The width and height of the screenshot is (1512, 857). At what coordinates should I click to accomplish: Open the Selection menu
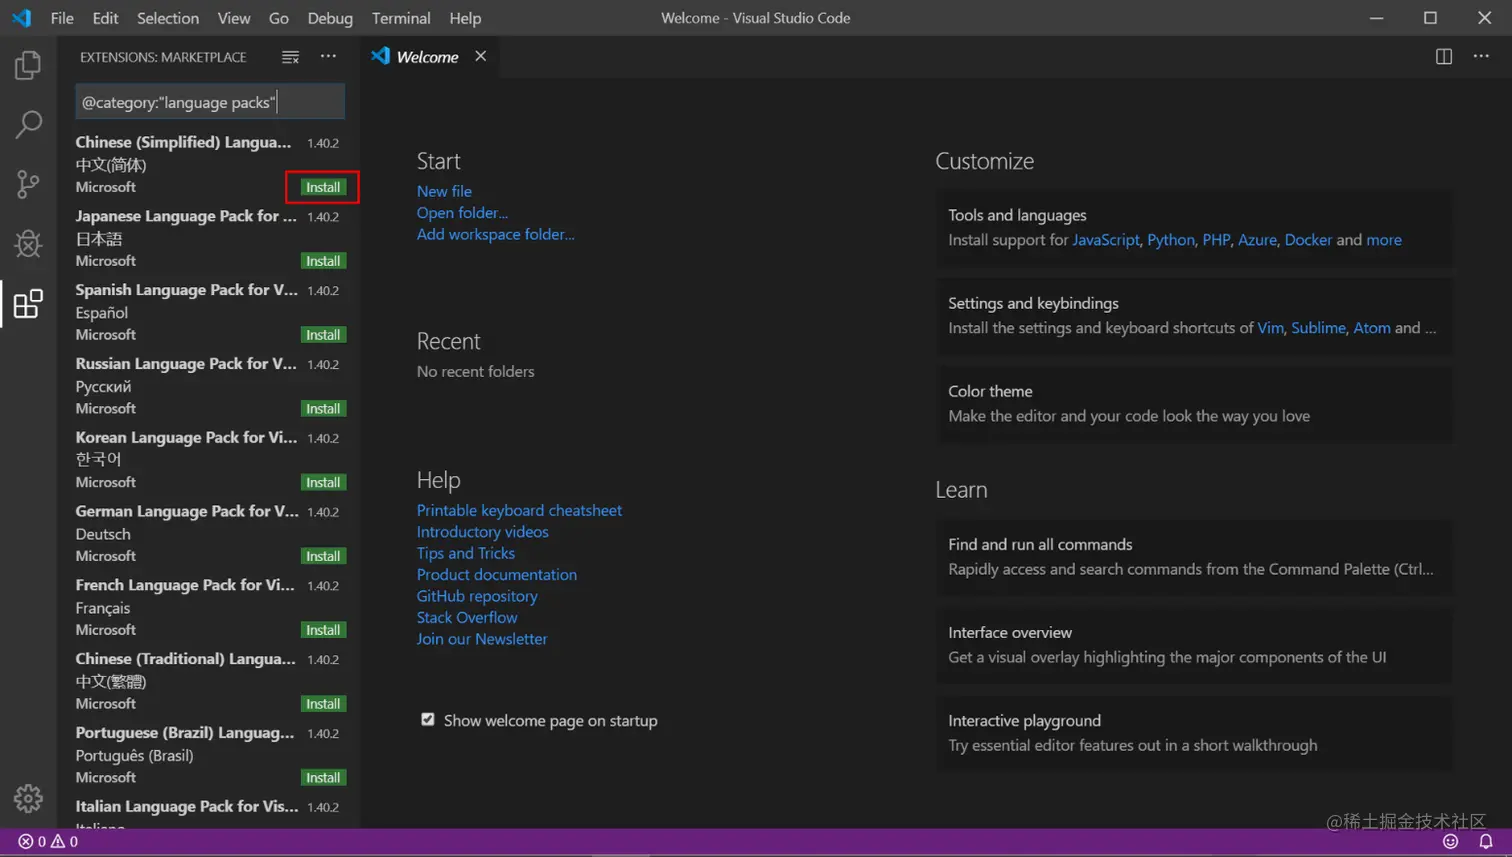pyautogui.click(x=168, y=18)
